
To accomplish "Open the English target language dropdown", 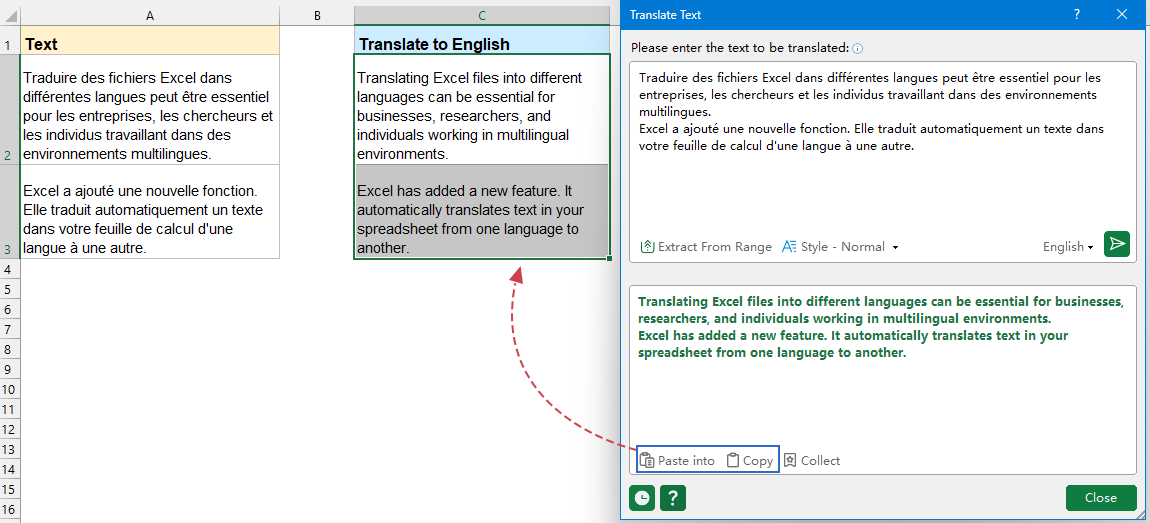I will [1068, 247].
